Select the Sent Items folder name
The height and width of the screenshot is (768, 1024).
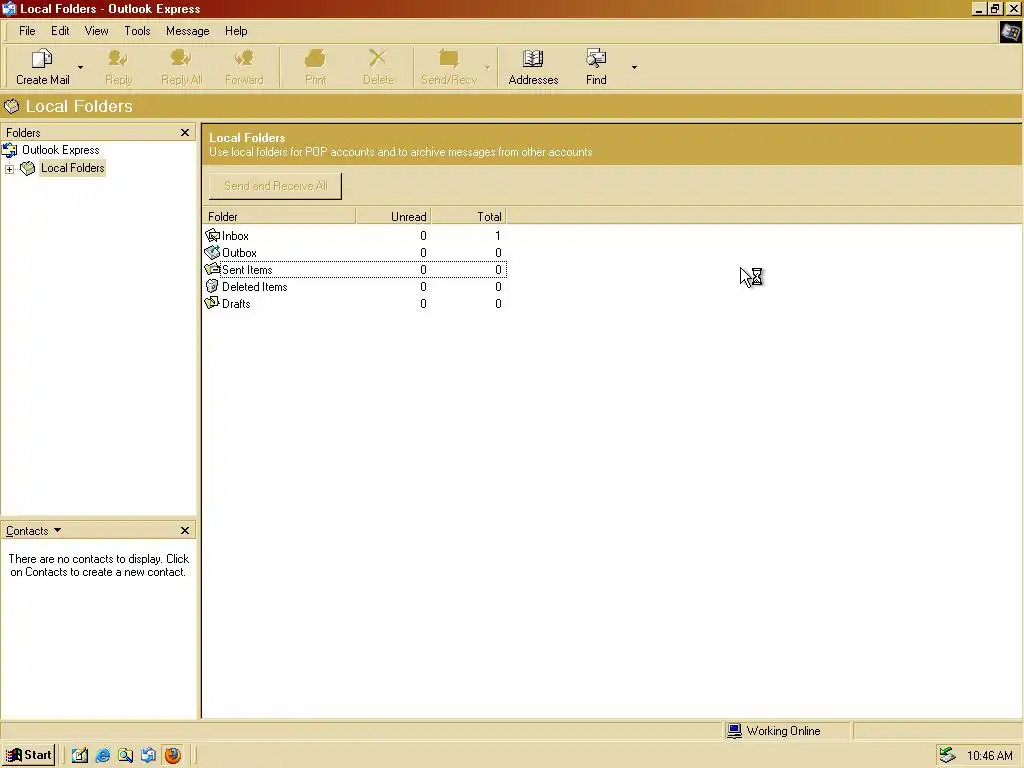pyautogui.click(x=247, y=270)
